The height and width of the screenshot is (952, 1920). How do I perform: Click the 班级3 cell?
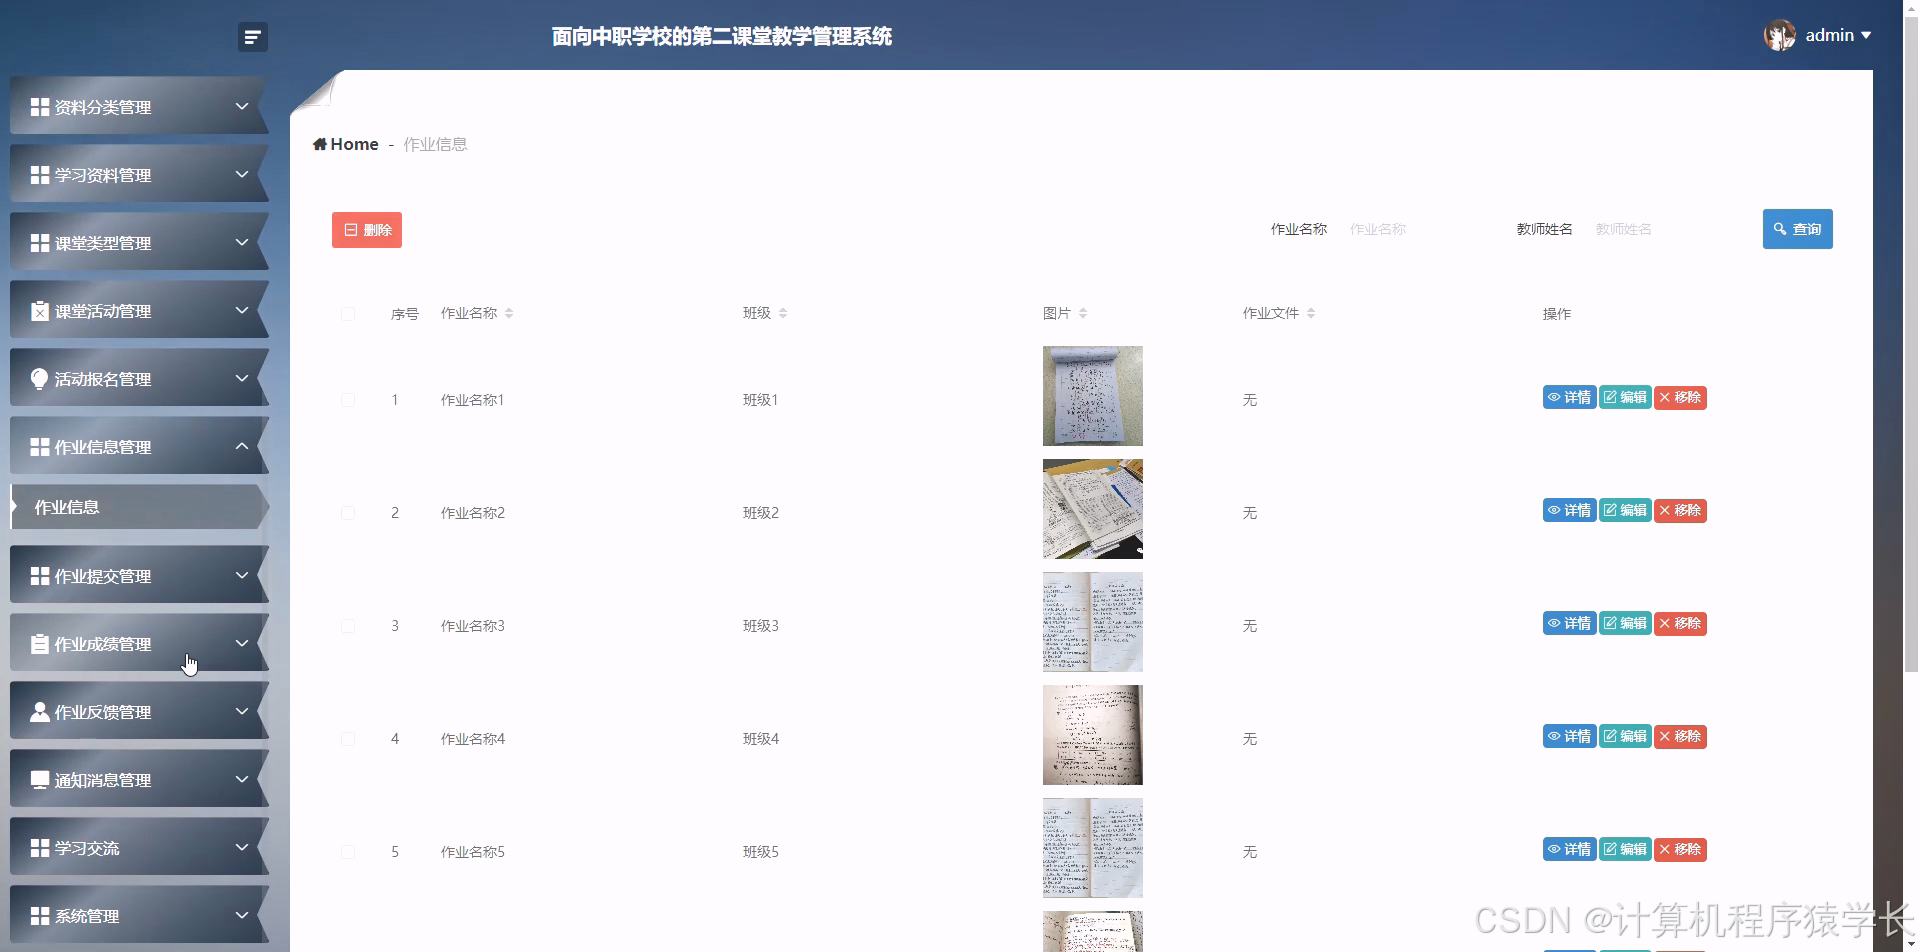click(761, 626)
